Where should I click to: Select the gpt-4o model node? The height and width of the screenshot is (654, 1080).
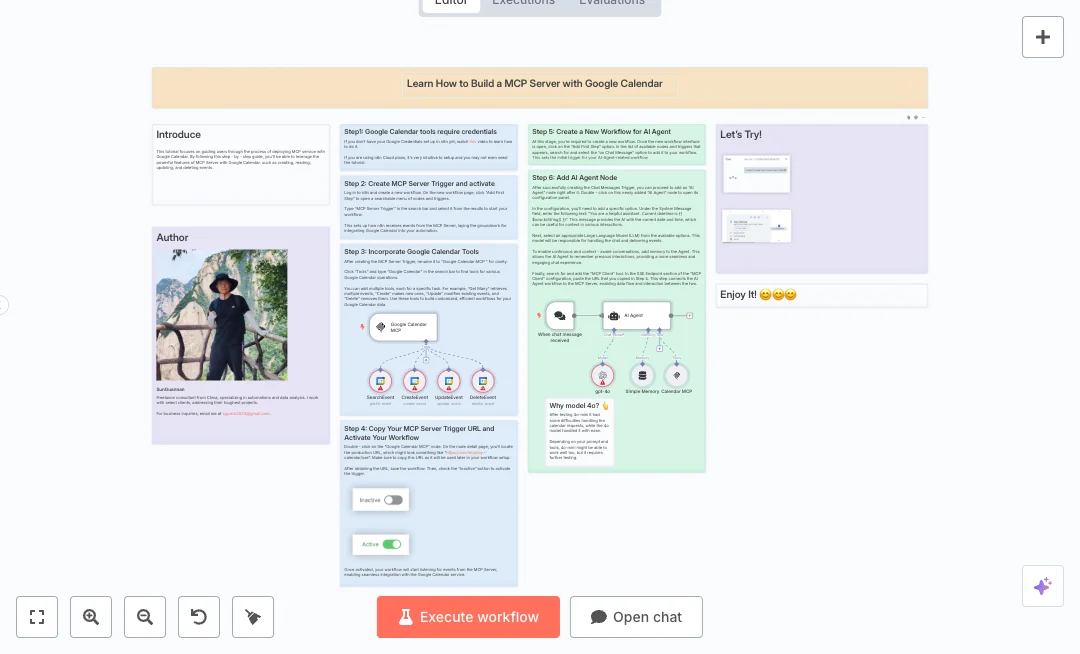click(x=602, y=375)
